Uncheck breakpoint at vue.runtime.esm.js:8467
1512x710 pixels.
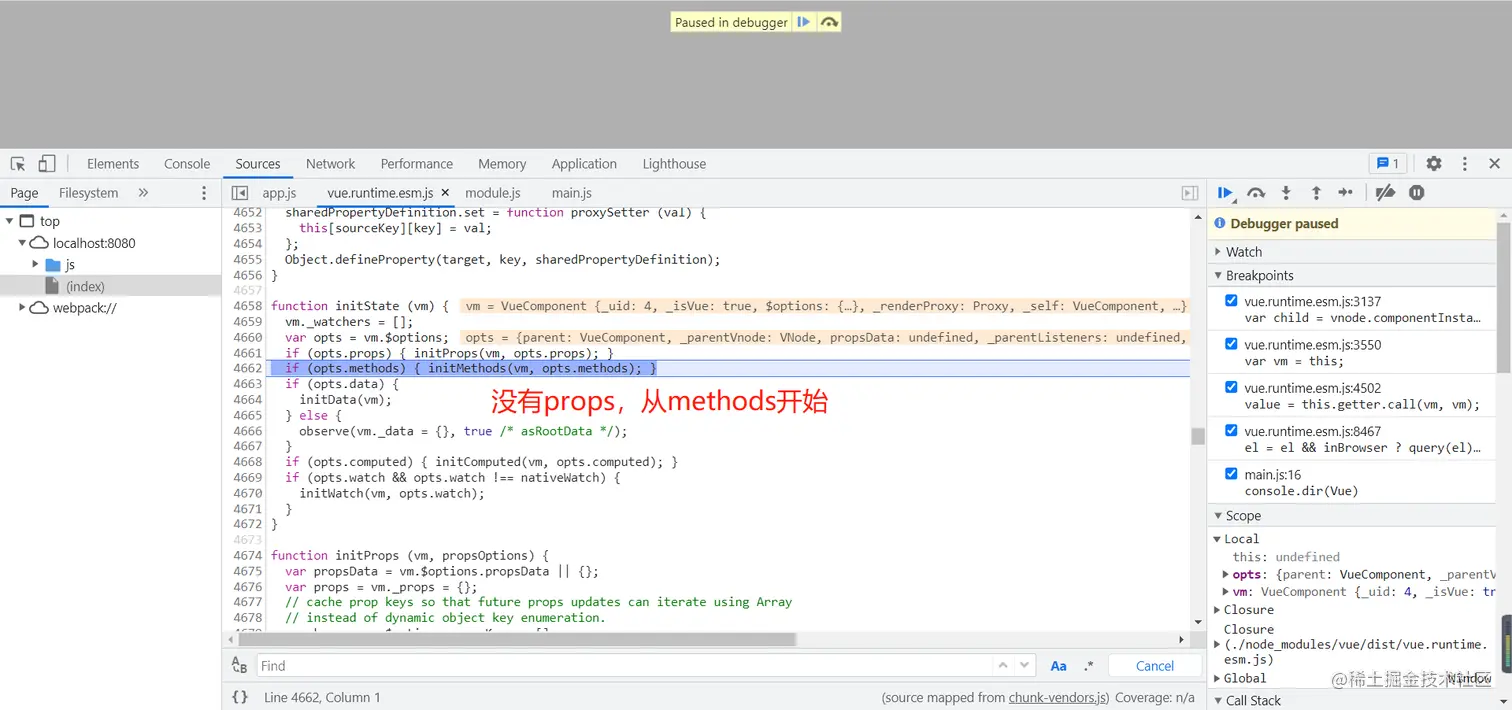pos(1231,431)
